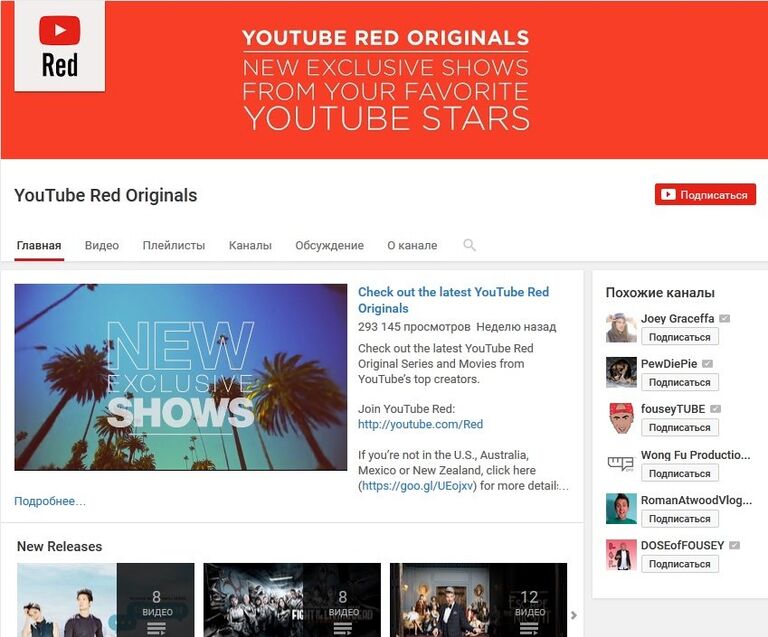Open RomanAtwoodVlog... channel name
This screenshot has width=768, height=637.
tap(696, 500)
